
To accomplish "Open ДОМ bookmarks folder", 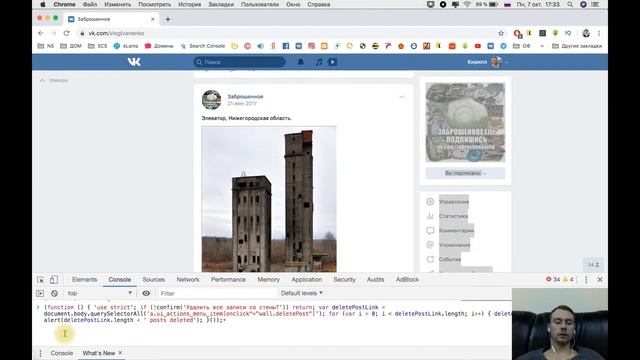I will click(71, 46).
